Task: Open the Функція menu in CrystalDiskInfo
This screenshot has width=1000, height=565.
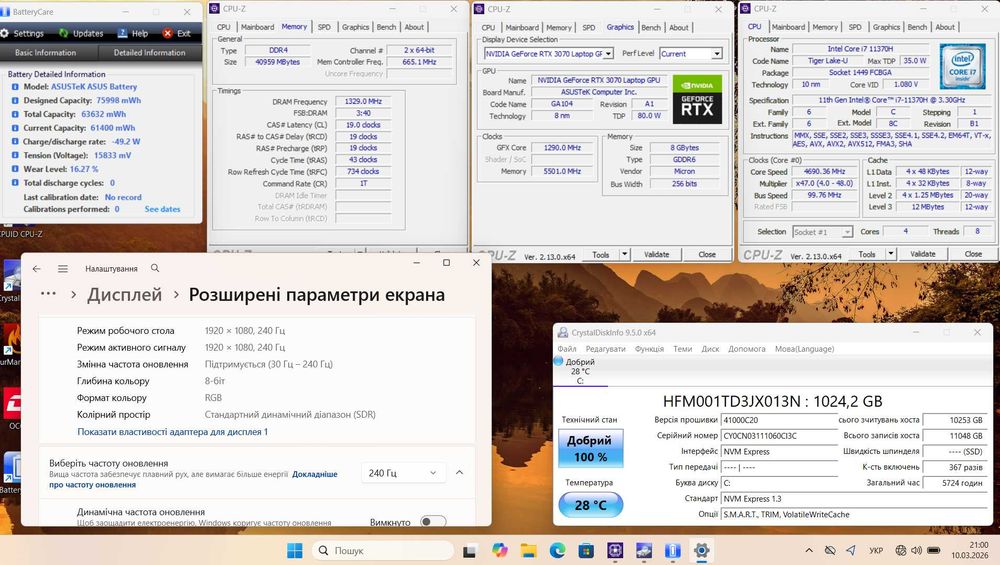Action: 649,349
